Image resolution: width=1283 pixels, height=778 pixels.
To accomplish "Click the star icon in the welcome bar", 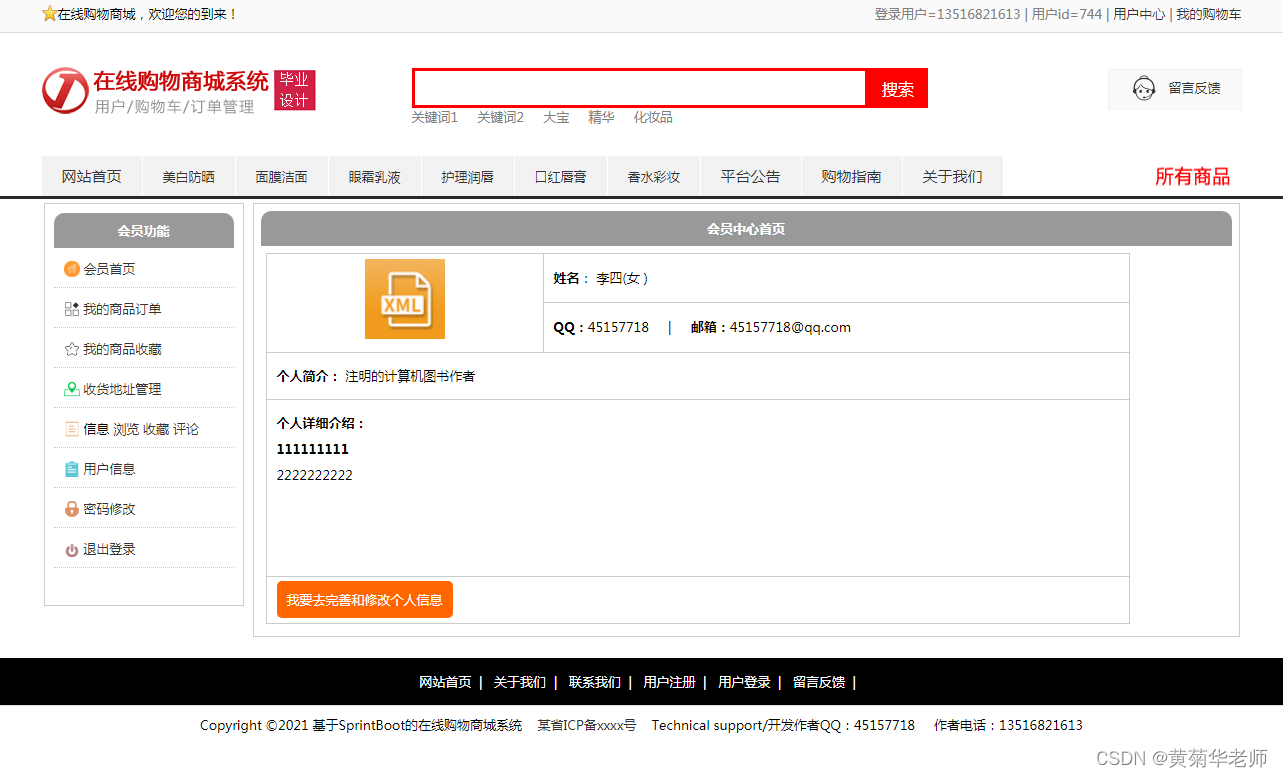I will click(x=49, y=14).
